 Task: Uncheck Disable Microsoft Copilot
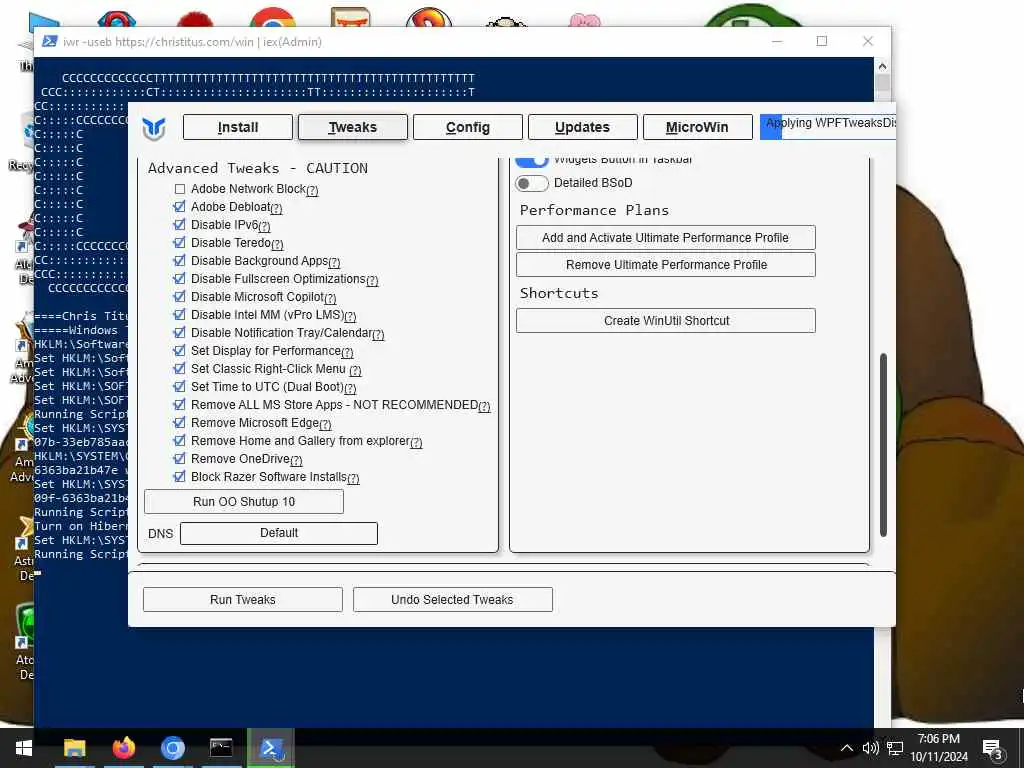tap(180, 297)
